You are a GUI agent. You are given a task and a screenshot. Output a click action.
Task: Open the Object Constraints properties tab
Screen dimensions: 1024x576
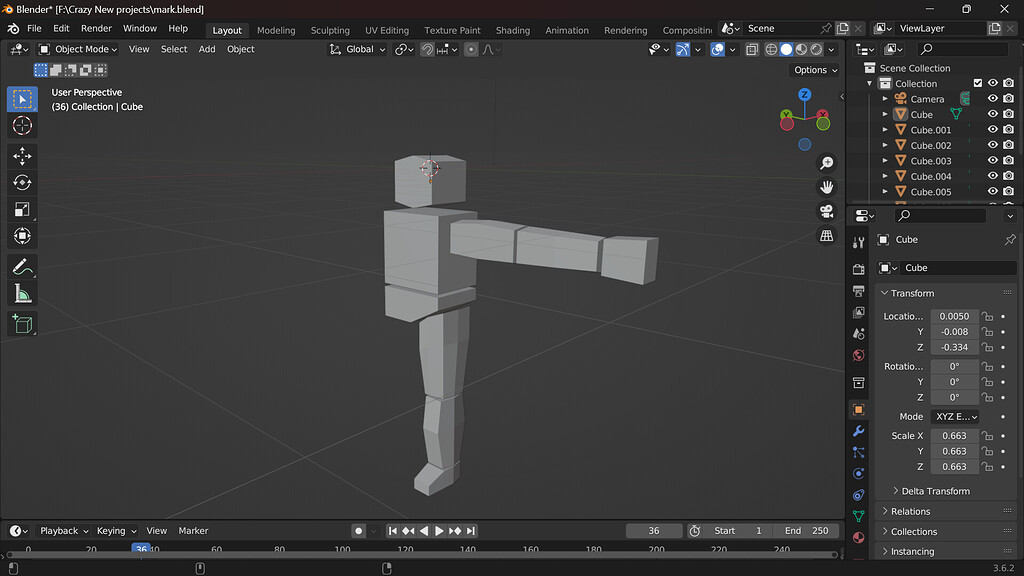(x=859, y=495)
